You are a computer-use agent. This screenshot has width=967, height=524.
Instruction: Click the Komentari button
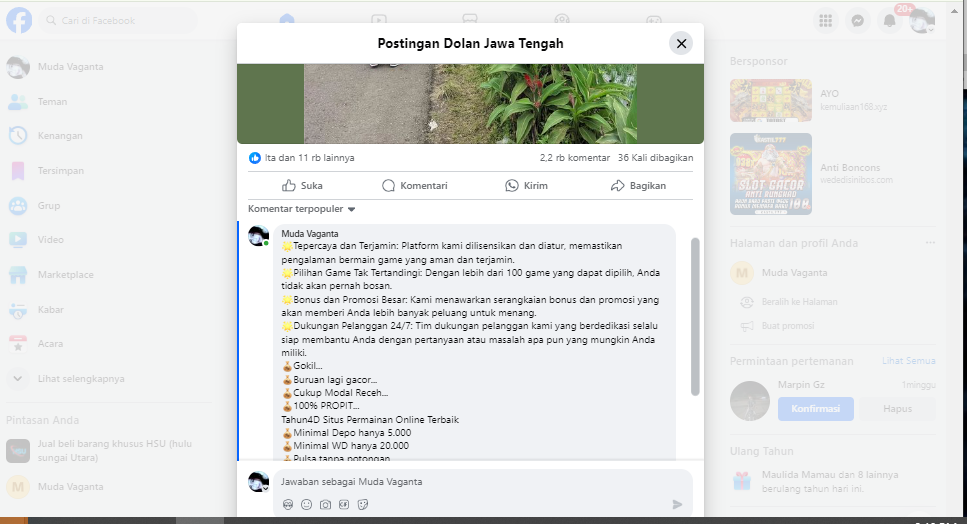click(414, 186)
